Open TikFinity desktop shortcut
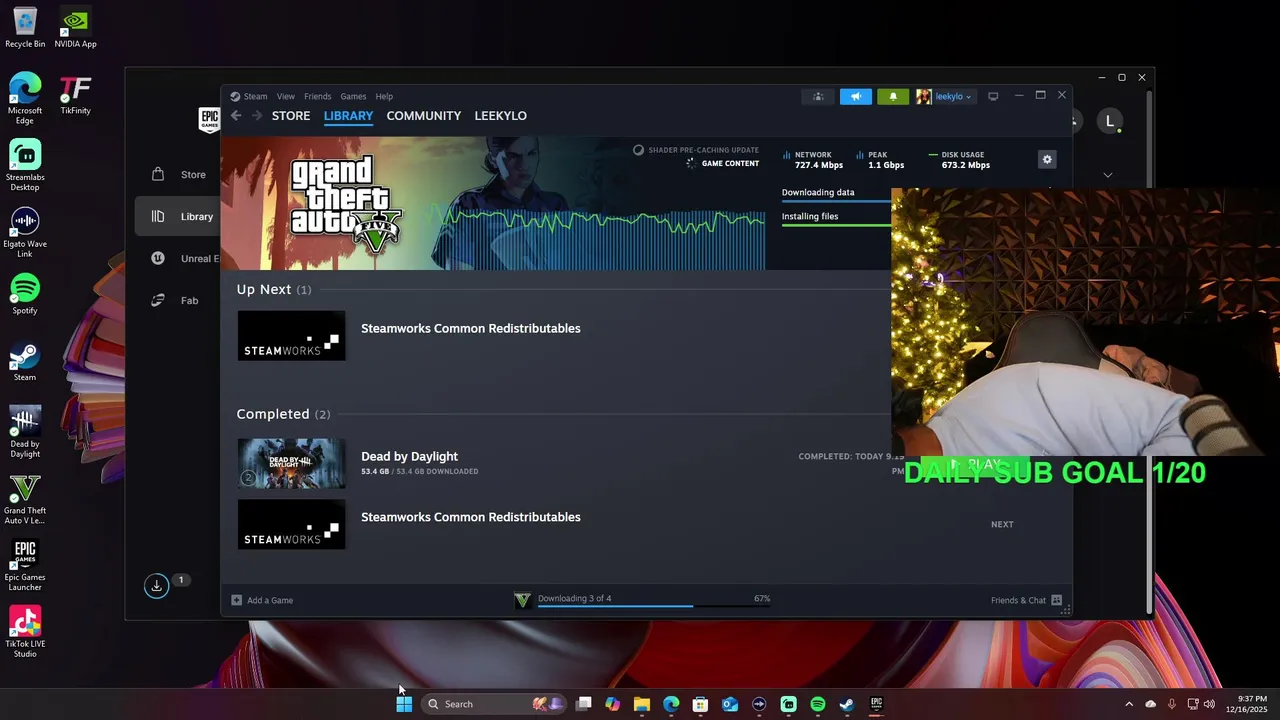 75,95
